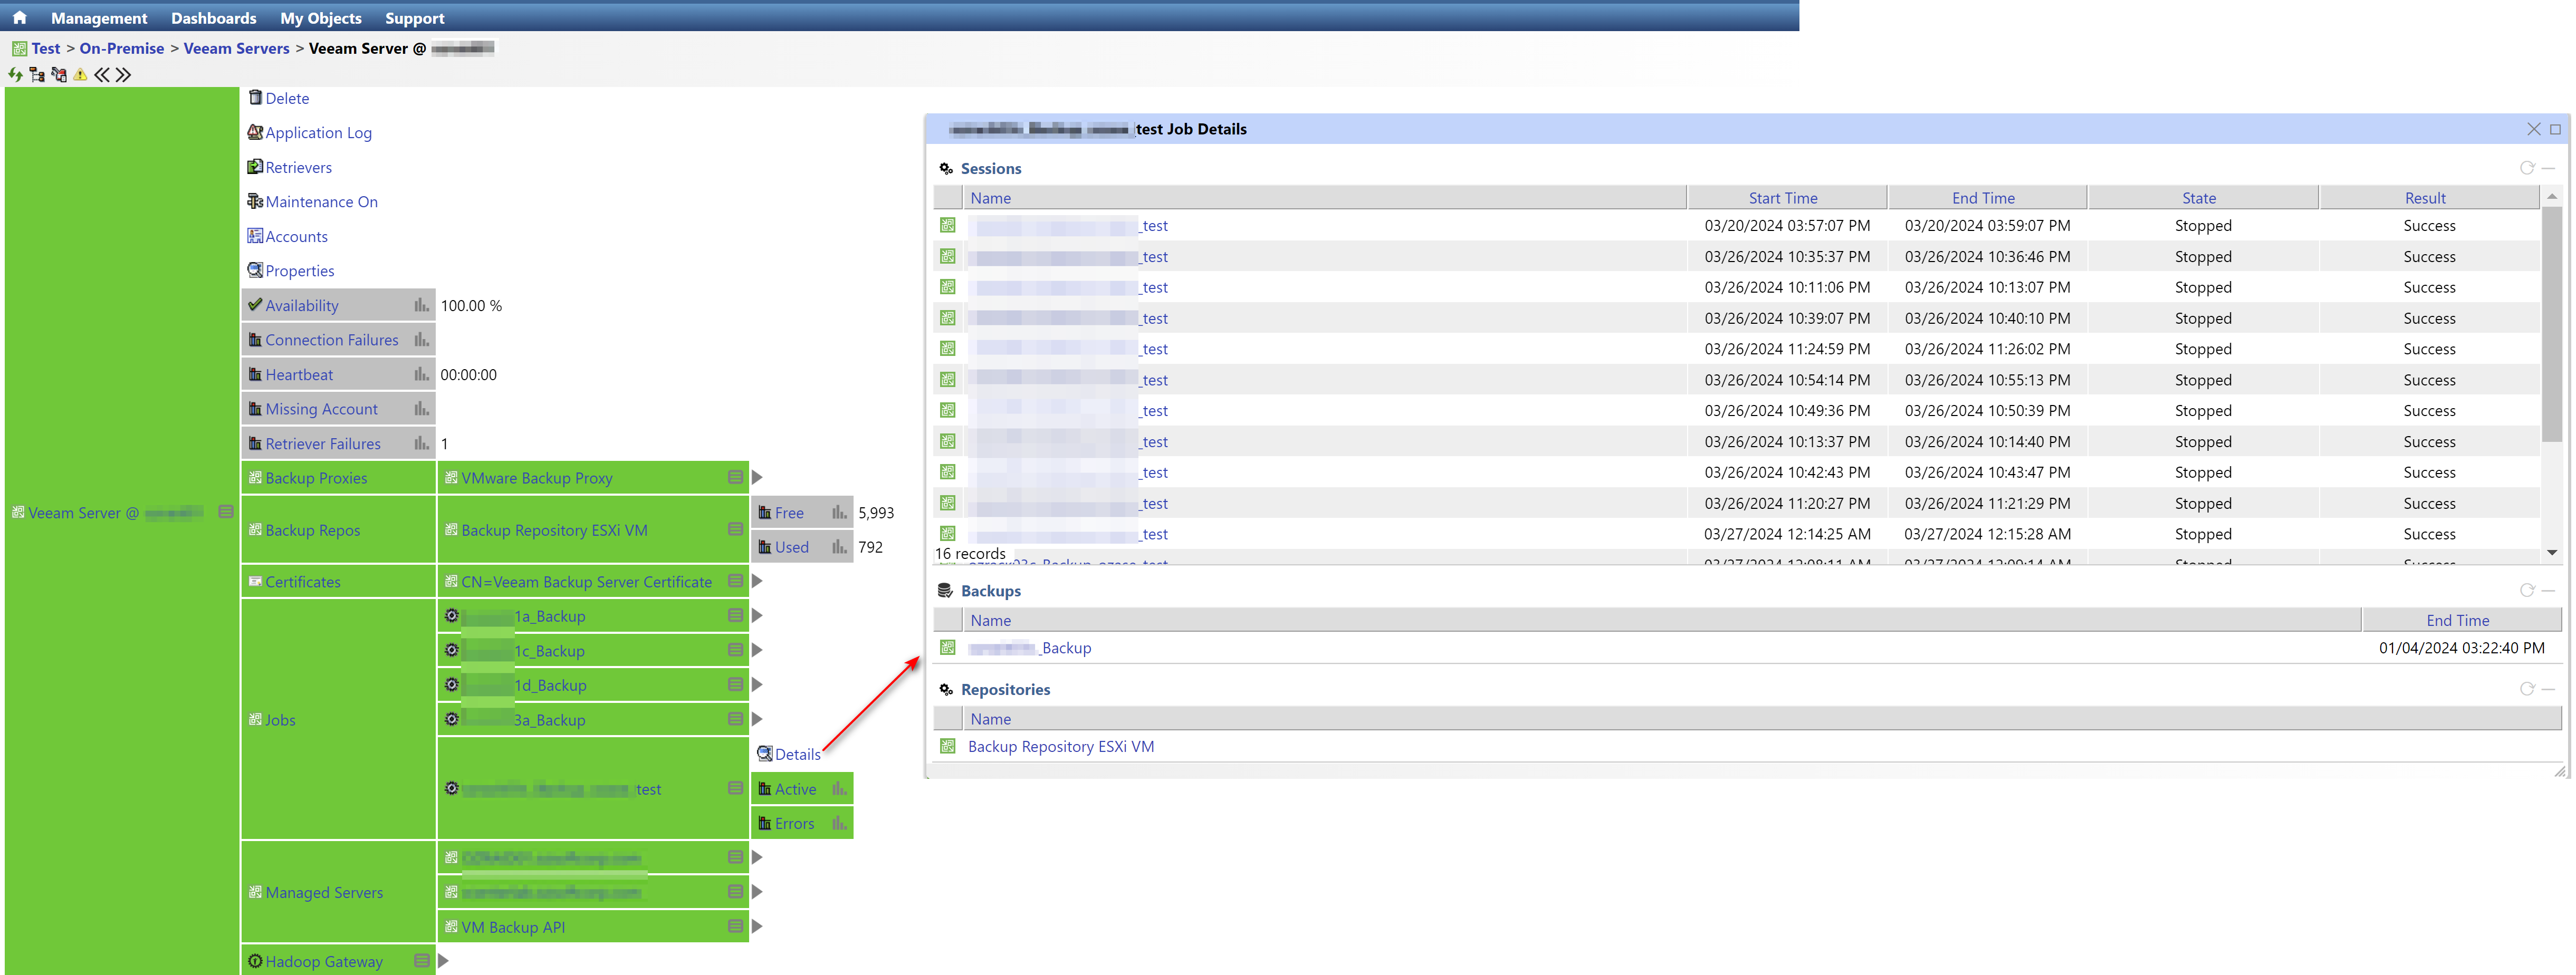
Task: Click the Managed Servers tree label
Action: point(324,892)
